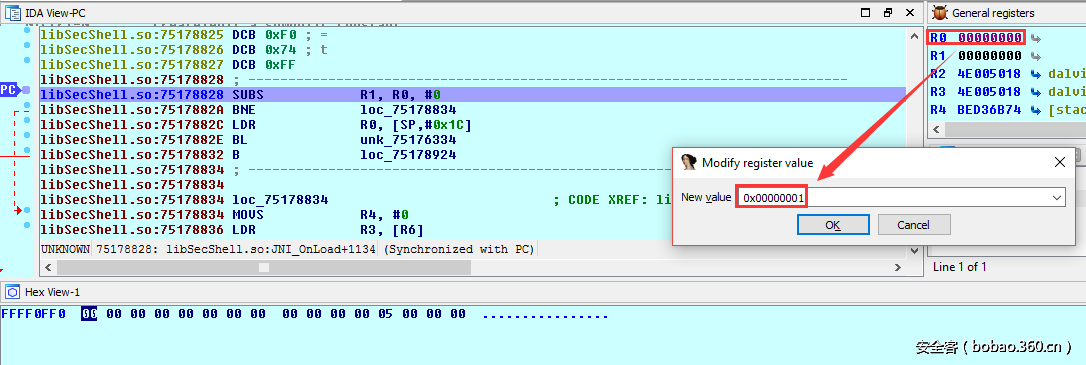The image size is (1086, 365).
Task: Close the Modify register value dialog
Action: (x=1059, y=162)
